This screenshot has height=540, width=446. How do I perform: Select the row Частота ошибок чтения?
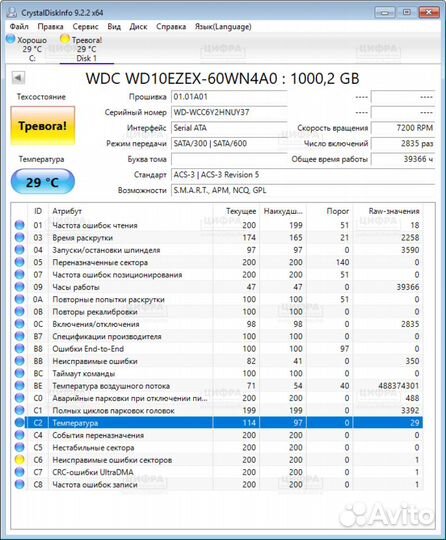[x=217, y=225]
